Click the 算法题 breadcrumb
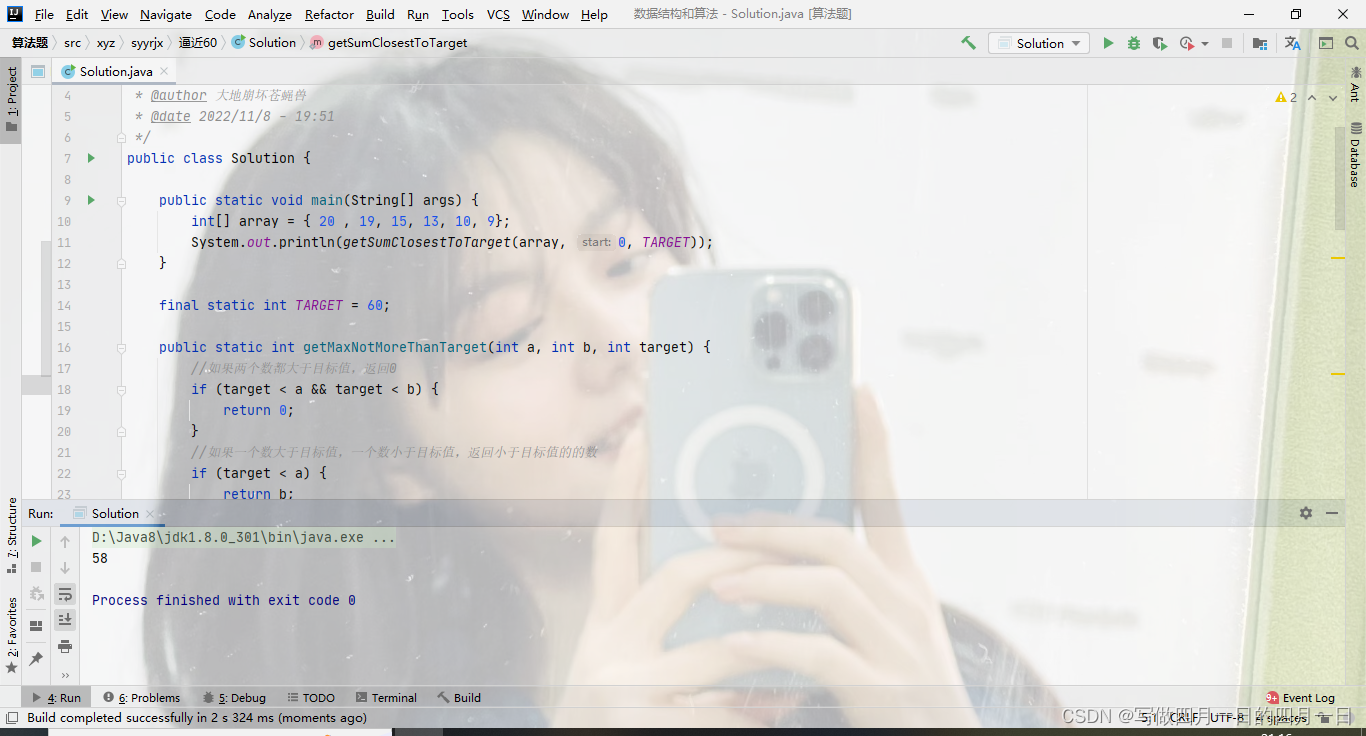Screen dimensions: 1366x736 (30, 43)
